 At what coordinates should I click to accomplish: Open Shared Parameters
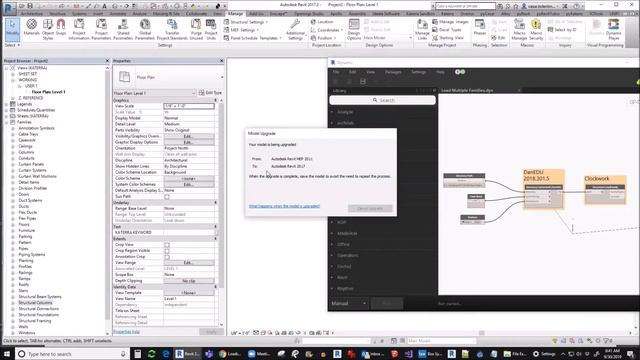coord(123,29)
